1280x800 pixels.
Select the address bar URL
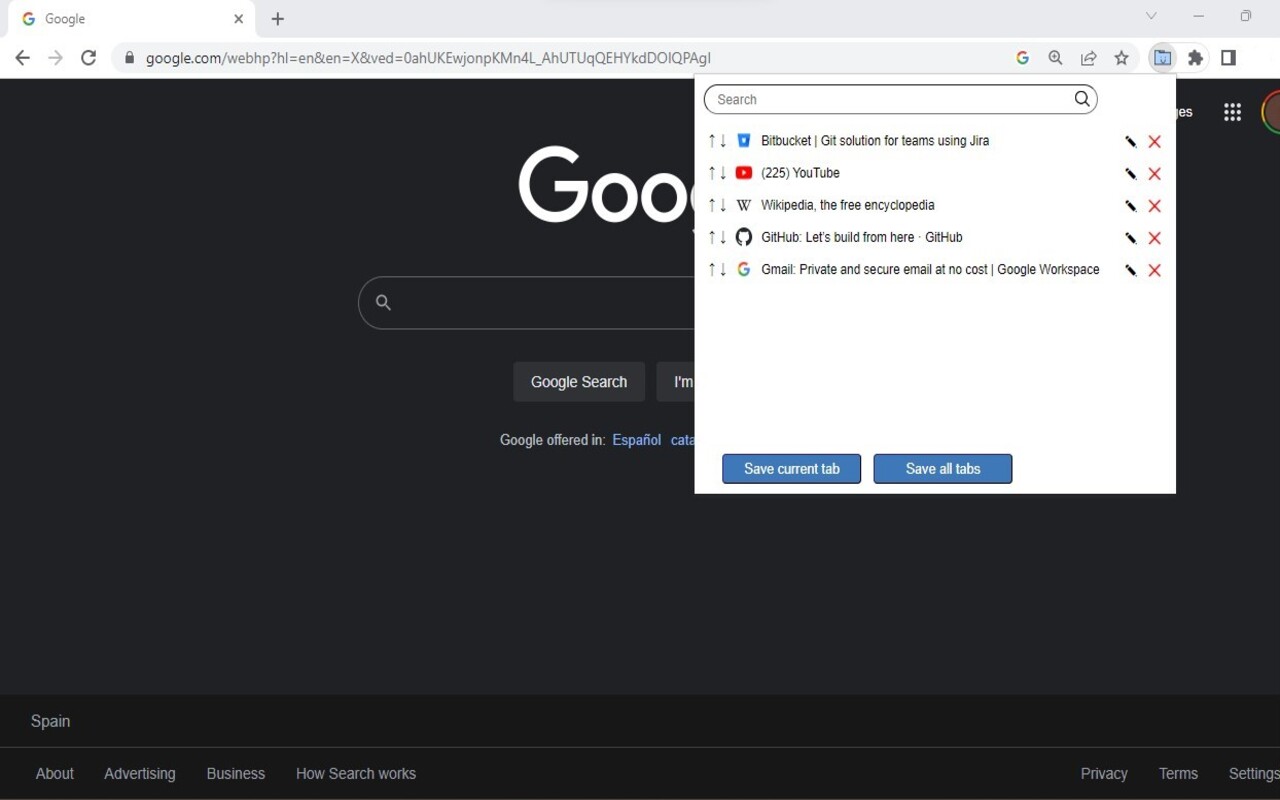coord(428,58)
